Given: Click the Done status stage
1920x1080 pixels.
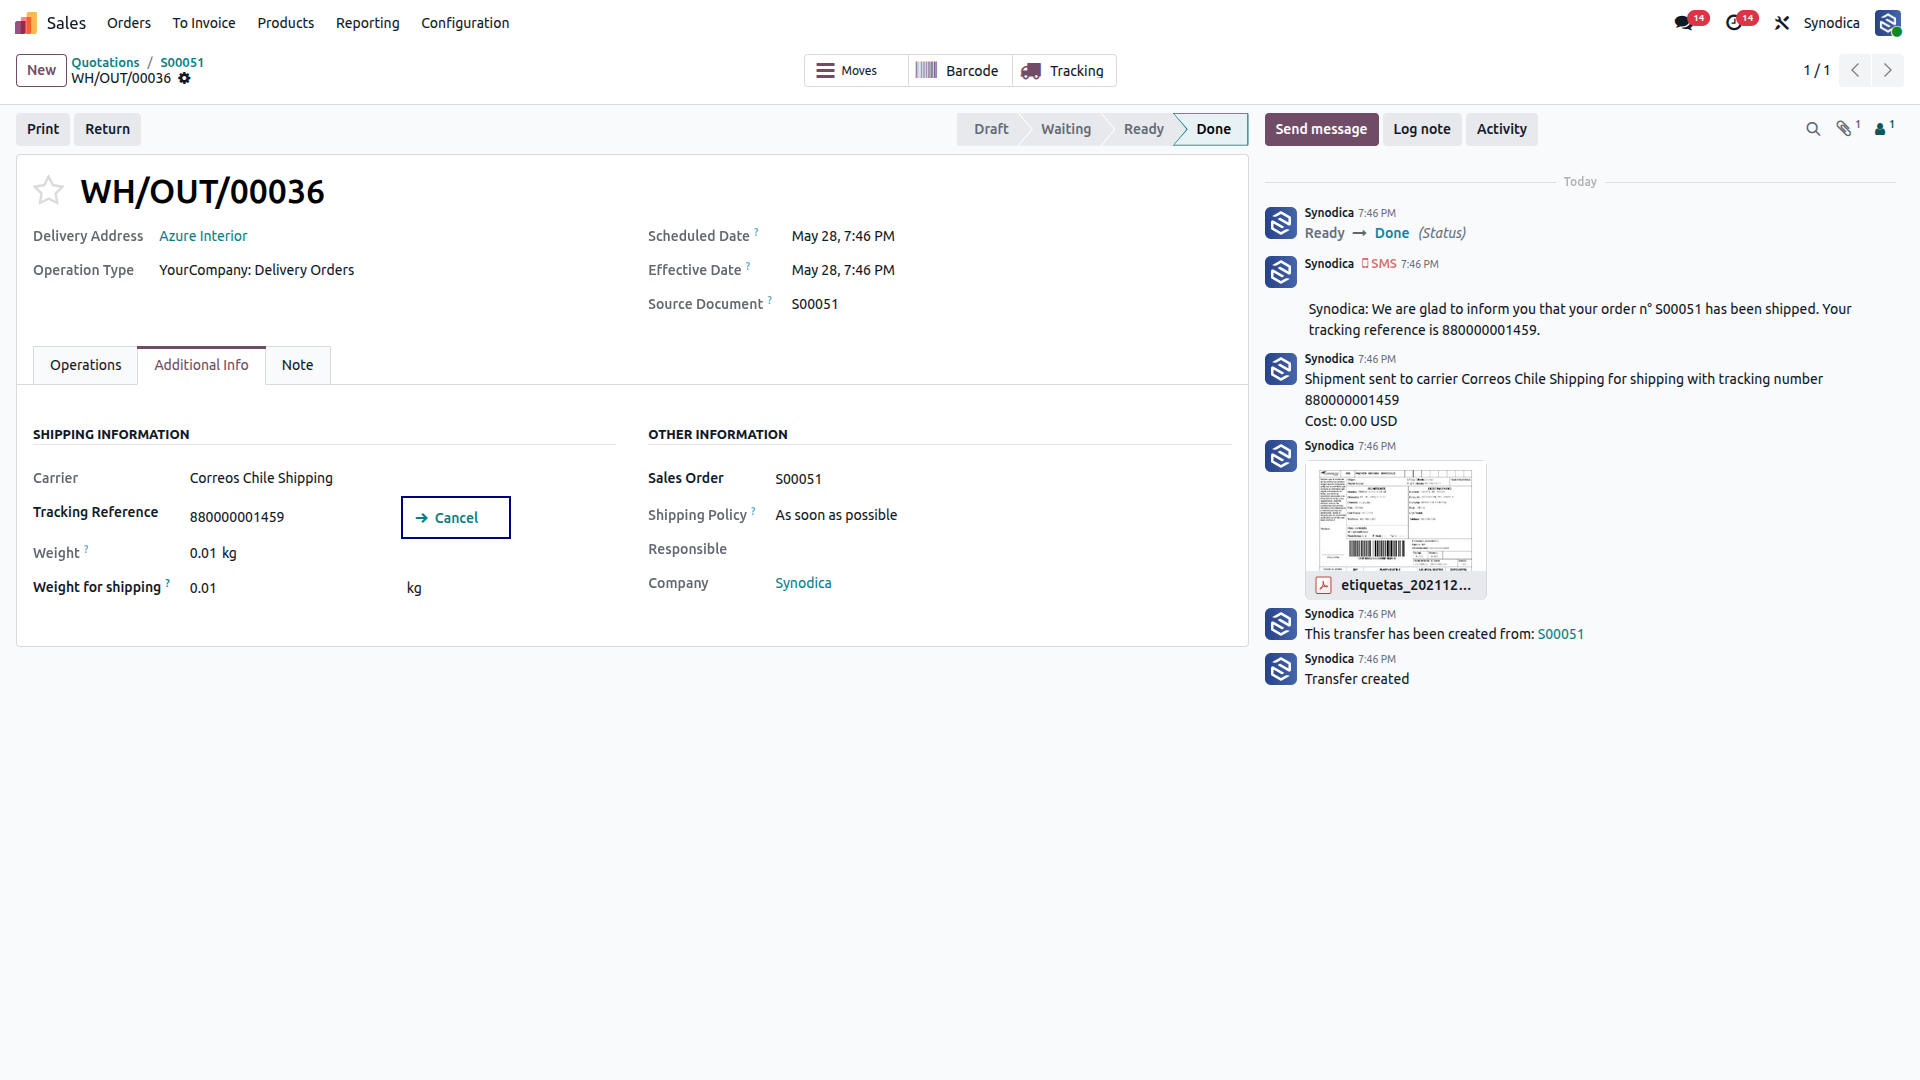Looking at the screenshot, I should point(1213,129).
